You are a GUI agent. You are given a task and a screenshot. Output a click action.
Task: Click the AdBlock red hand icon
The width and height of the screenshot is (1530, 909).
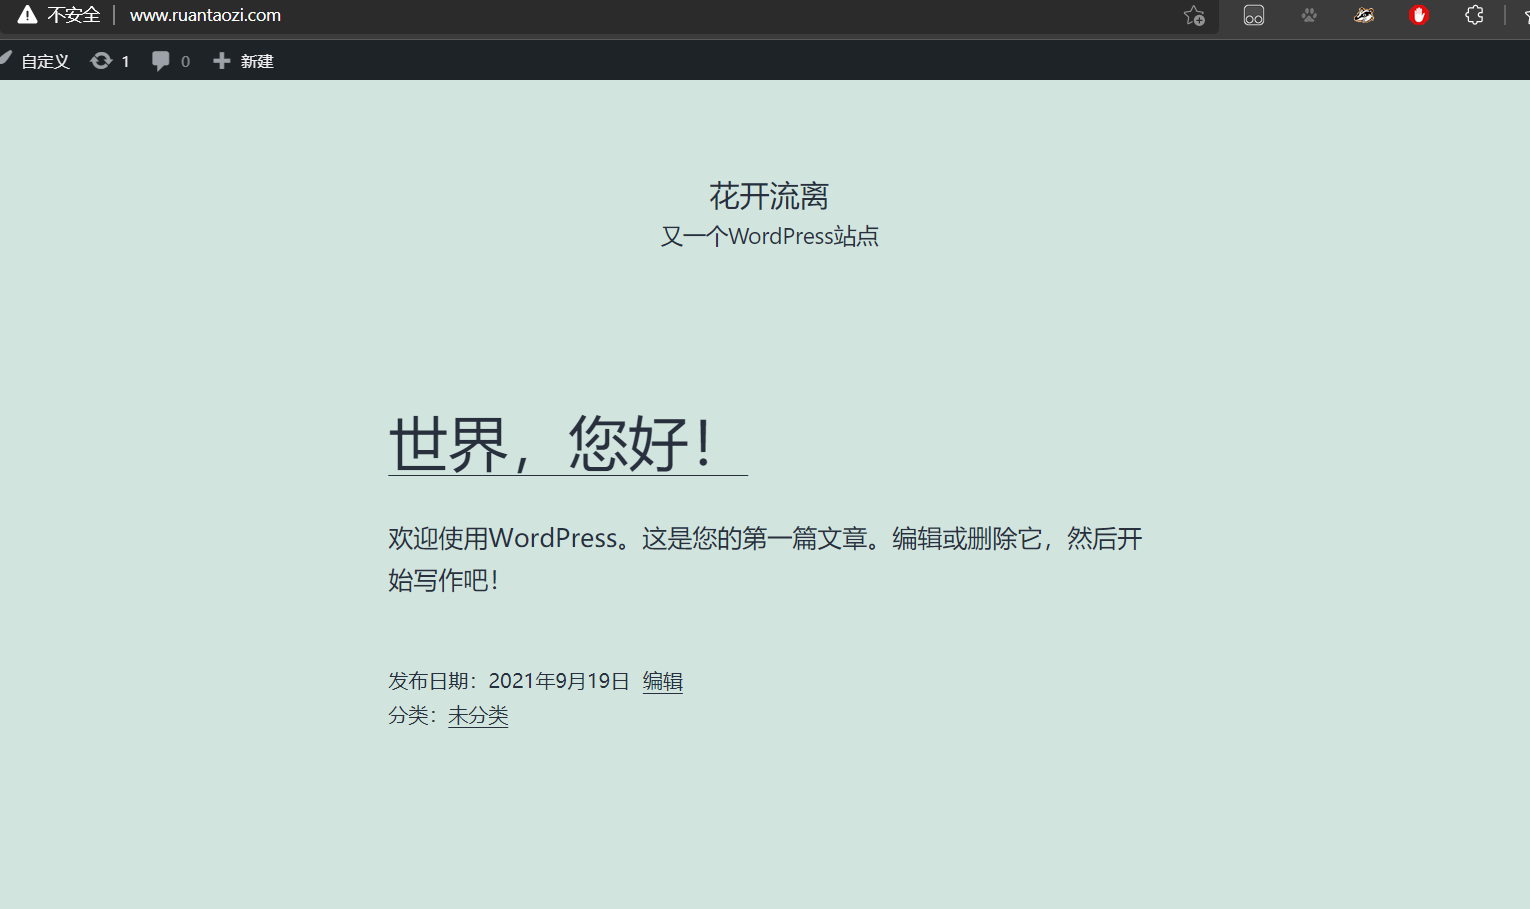(1419, 15)
